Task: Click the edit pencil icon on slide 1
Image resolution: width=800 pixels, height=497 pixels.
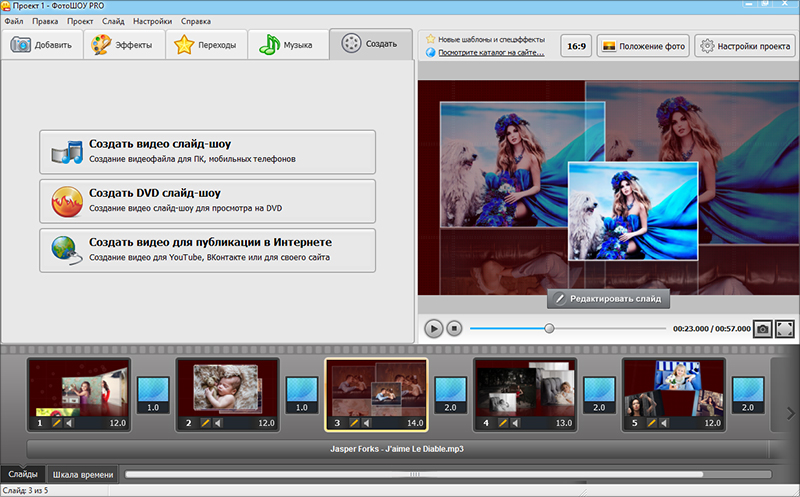Action: (x=56, y=423)
